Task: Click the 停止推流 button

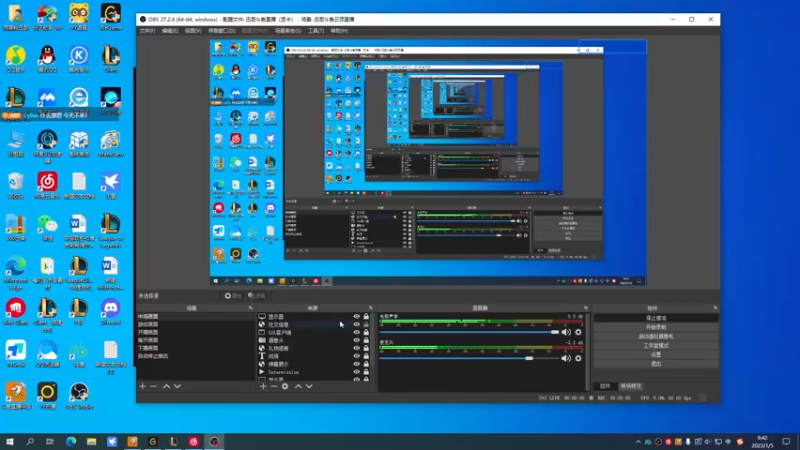Action: [656, 318]
